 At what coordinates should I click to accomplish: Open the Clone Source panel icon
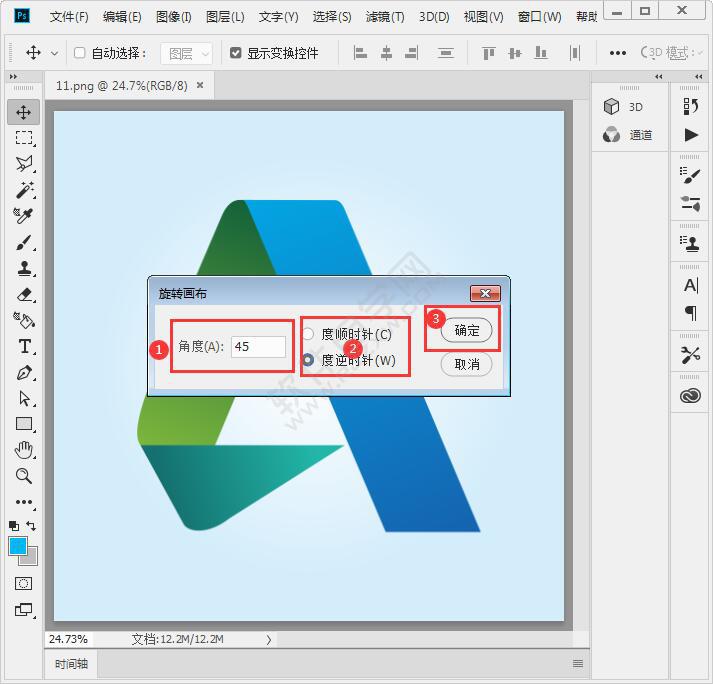(x=690, y=243)
